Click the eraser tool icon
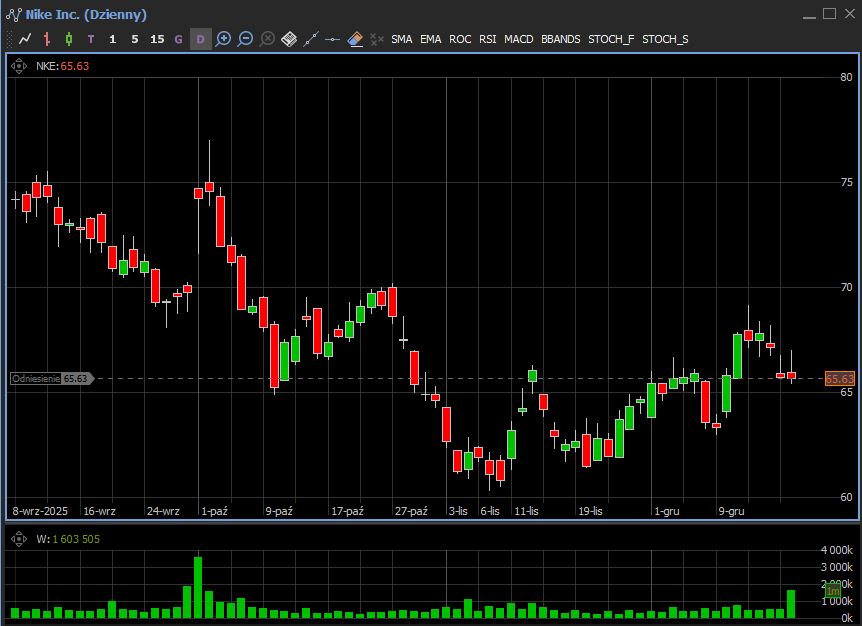This screenshot has height=626, width=862. (355, 39)
